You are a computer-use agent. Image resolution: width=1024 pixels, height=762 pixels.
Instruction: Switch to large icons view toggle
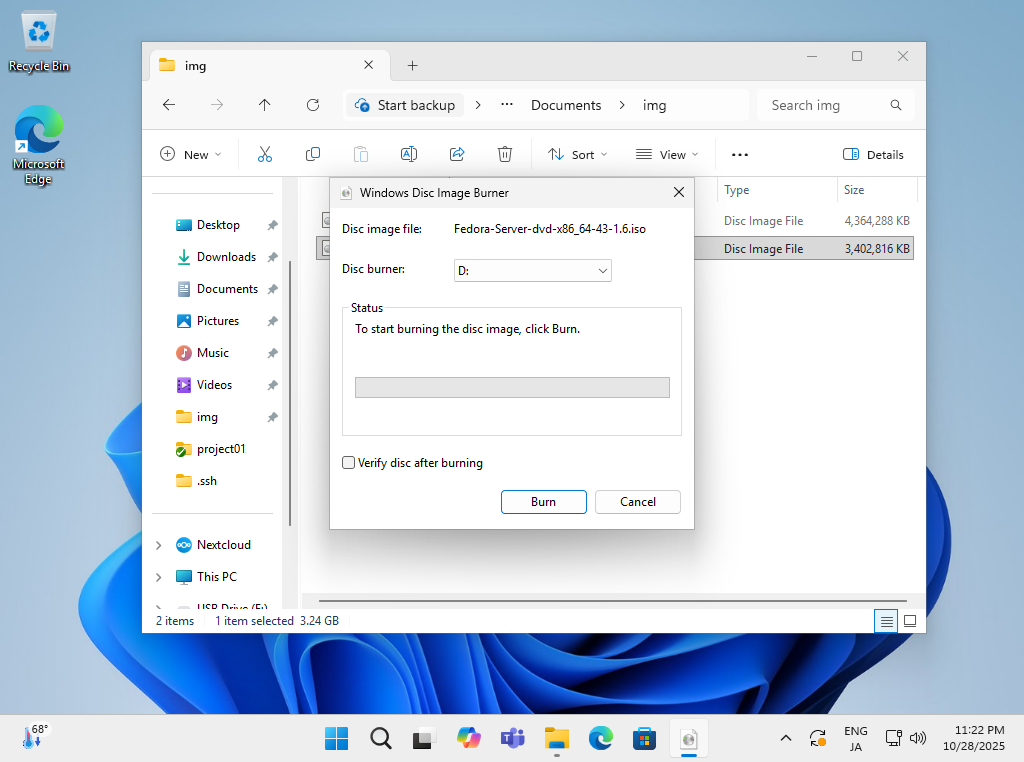point(910,621)
